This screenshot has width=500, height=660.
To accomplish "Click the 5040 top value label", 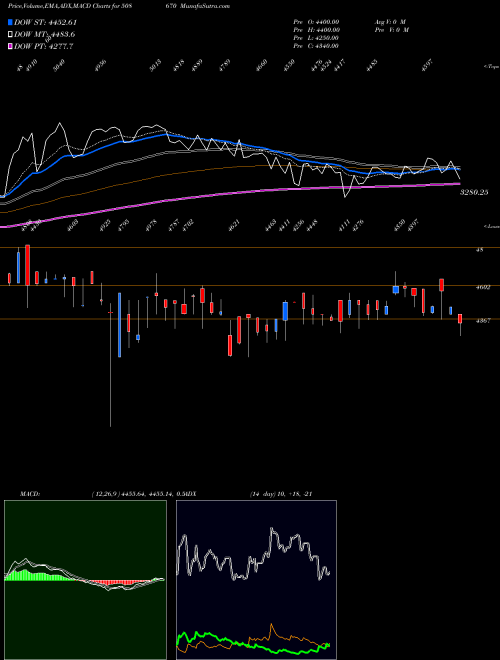I will pyautogui.click(x=59, y=66).
